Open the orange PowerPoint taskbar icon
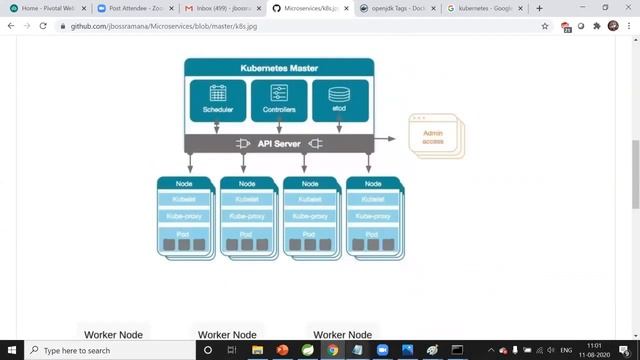Viewport: 640px width, 360px height. coord(282,350)
